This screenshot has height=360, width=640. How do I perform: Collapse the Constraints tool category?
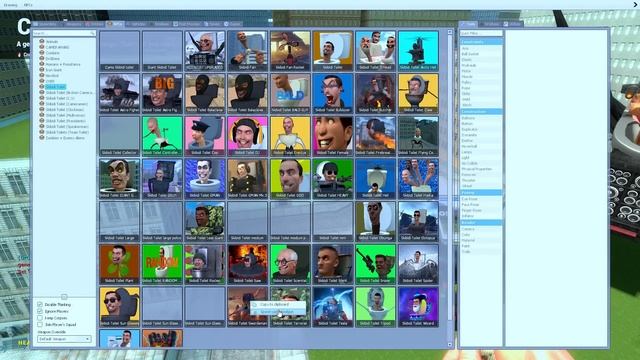pos(481,42)
